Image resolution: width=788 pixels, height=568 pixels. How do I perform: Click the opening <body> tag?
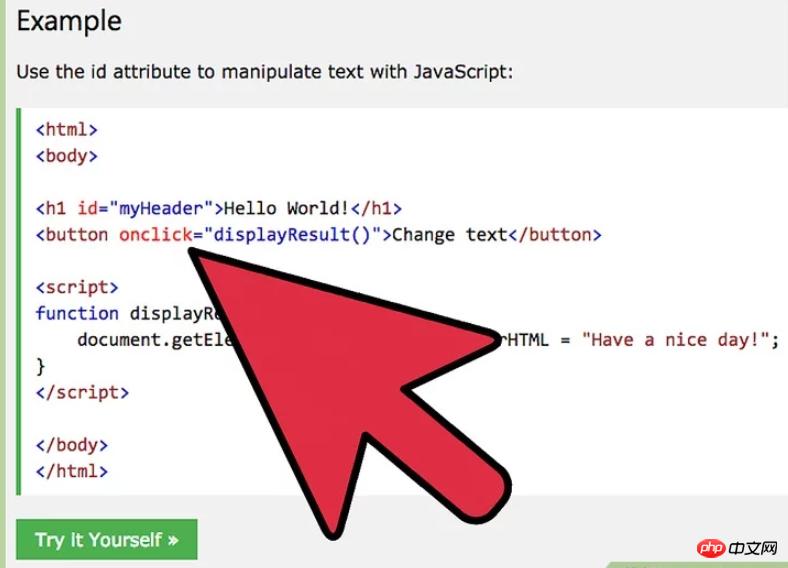pyautogui.click(x=66, y=156)
